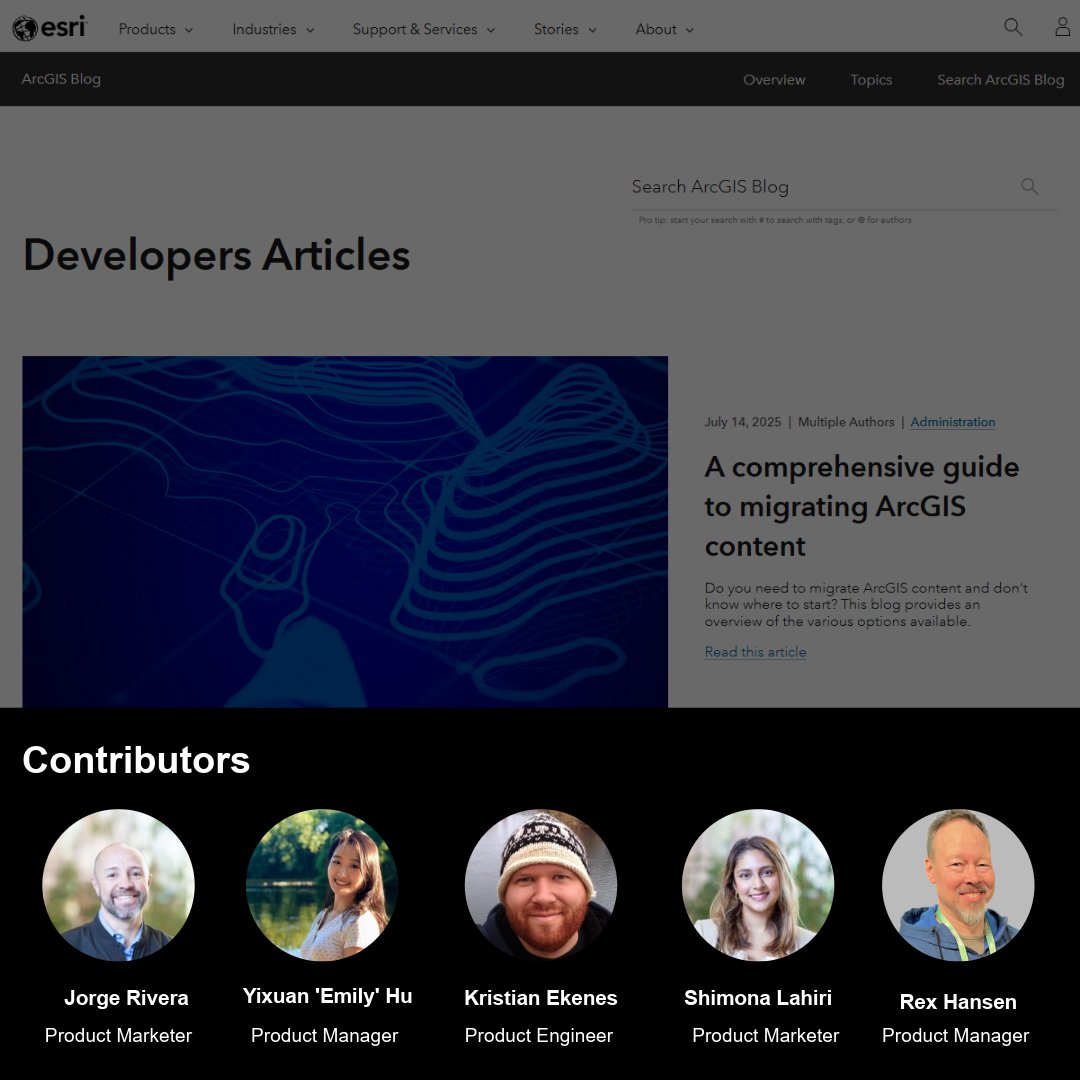Image resolution: width=1080 pixels, height=1080 pixels.
Task: Select the name Kristian Ekenes
Action: tap(541, 998)
